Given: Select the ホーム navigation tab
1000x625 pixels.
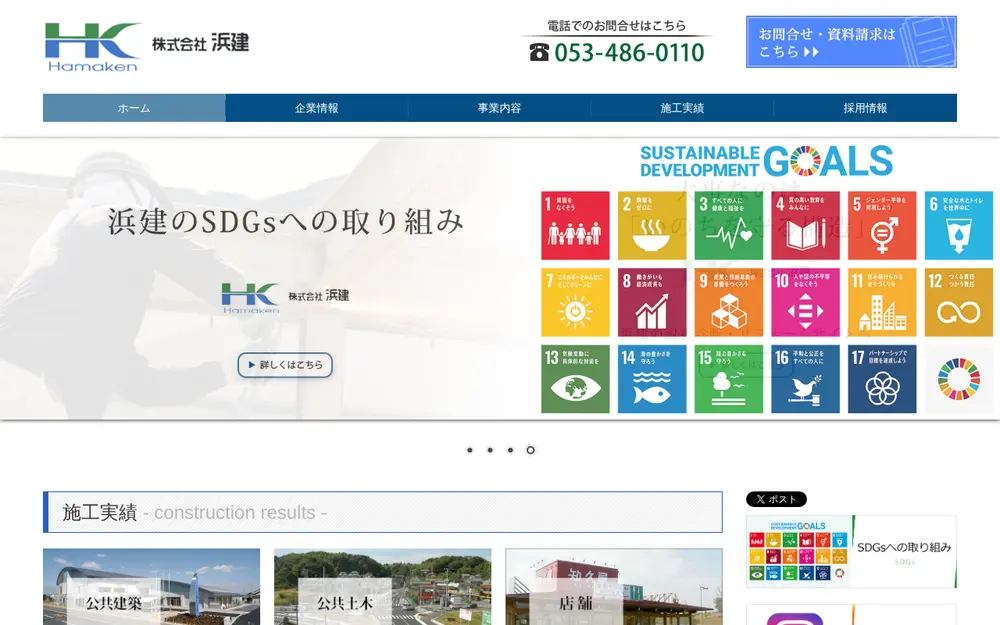Looking at the screenshot, I should (134, 108).
